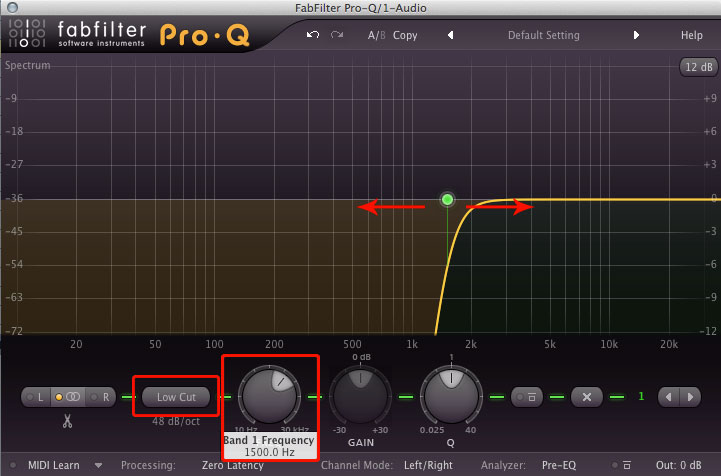Set band to Left channel only
Viewport: 721px width, 476px height.
[42, 397]
